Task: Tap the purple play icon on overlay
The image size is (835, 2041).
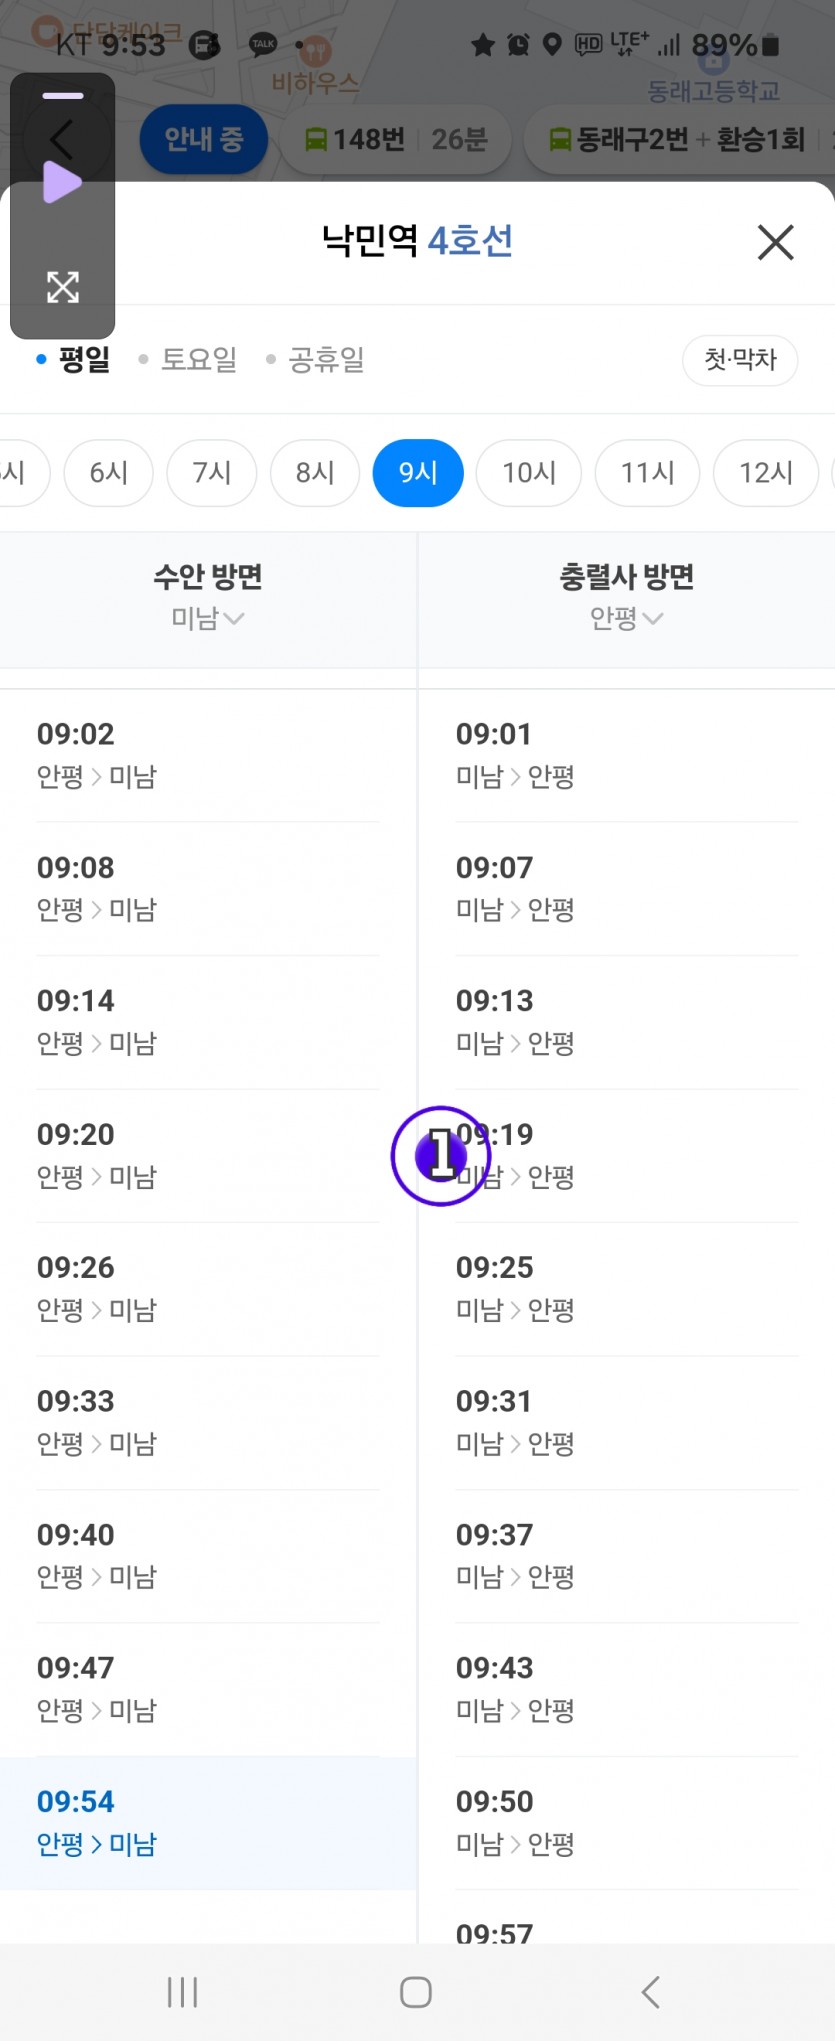Action: point(62,183)
